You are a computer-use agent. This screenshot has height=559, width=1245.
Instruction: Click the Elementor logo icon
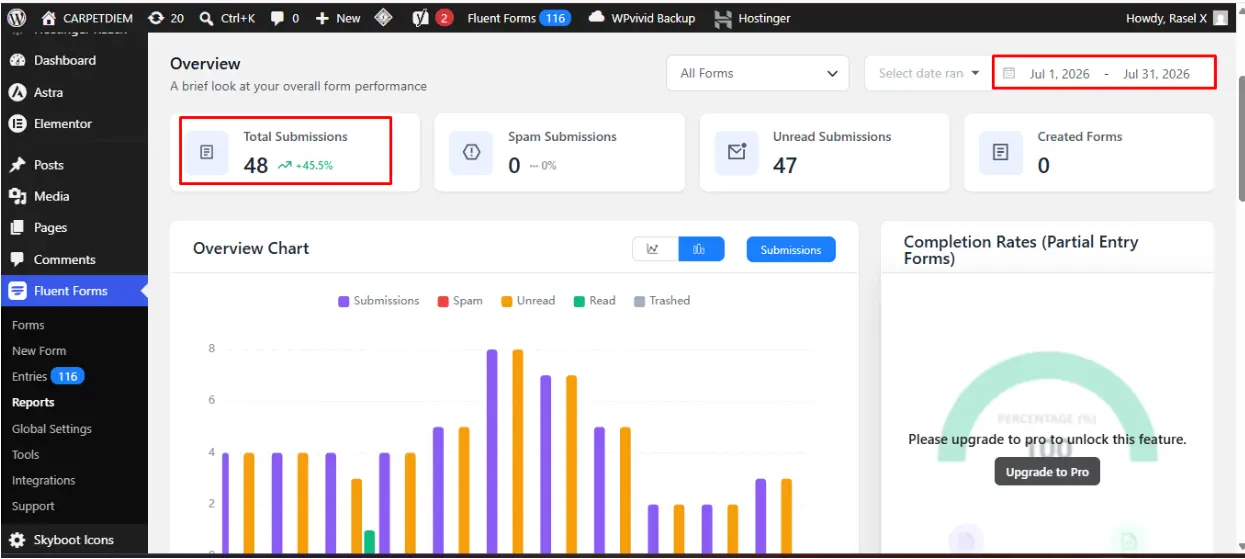point(17,124)
